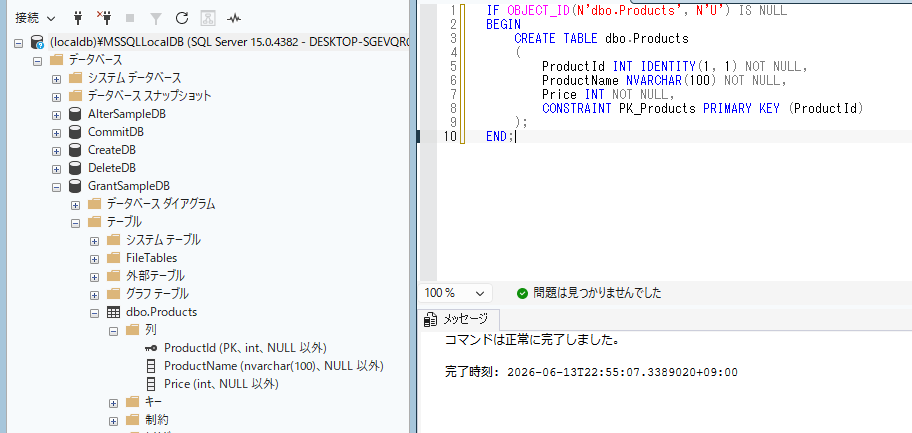The width and height of the screenshot is (912, 433).
Task: Expand the システム テーブル node
Action: [94, 241]
